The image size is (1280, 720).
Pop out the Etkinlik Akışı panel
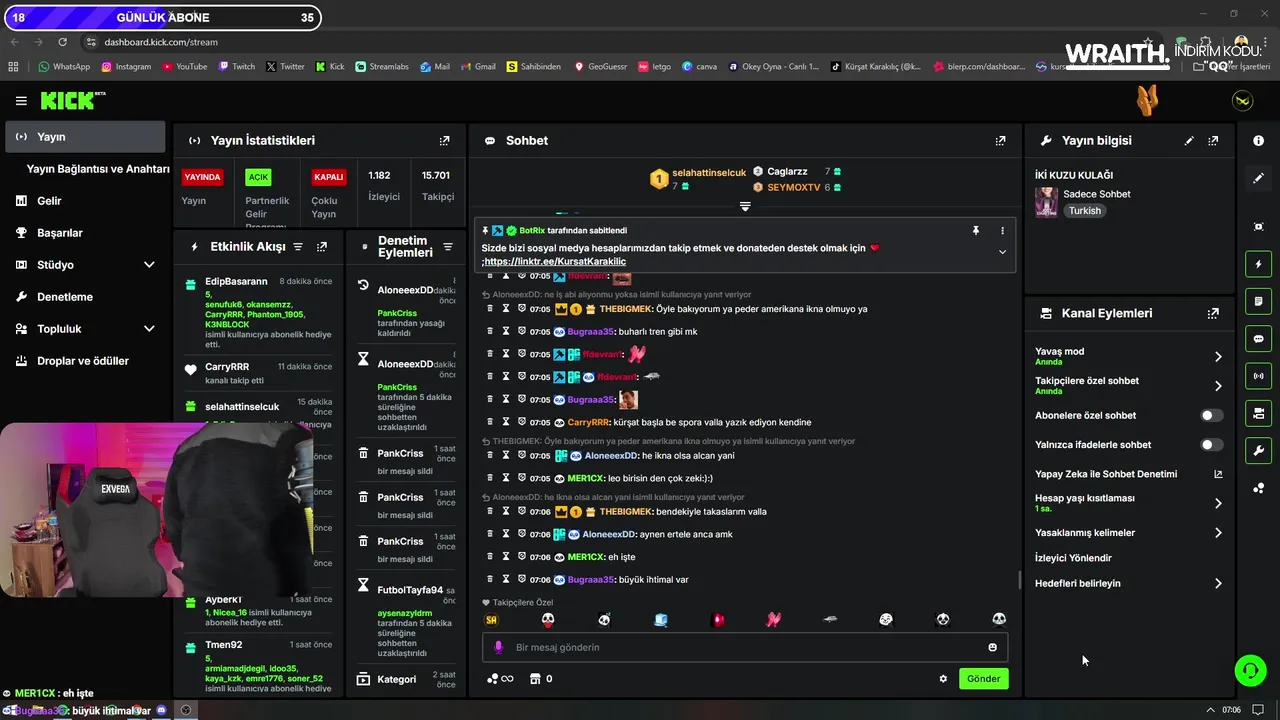322,247
